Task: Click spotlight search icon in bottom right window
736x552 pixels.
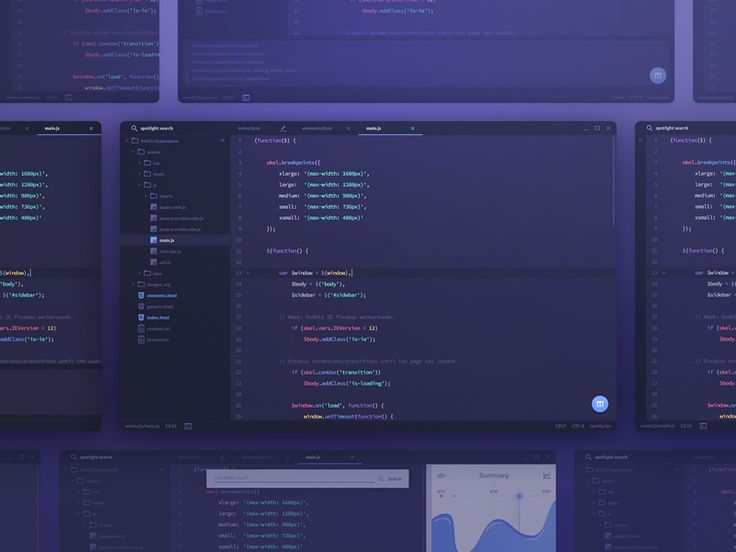Action: tap(589, 457)
